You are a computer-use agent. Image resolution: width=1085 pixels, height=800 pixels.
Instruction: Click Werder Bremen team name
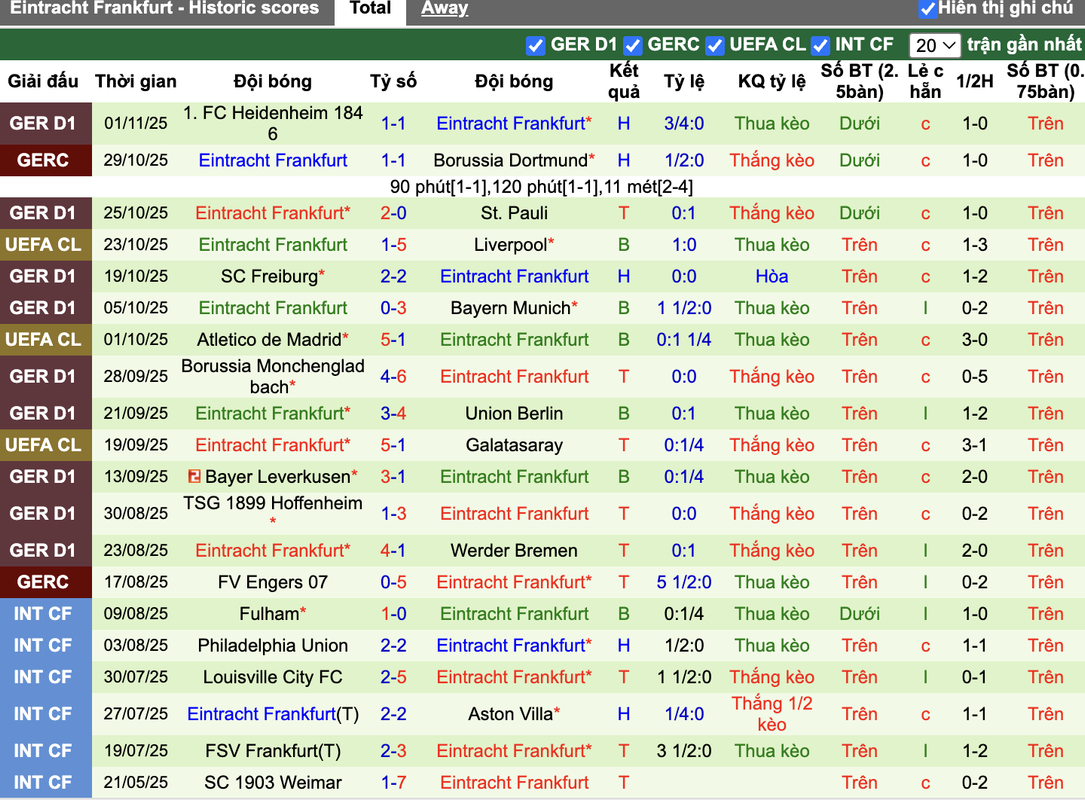[514, 551]
